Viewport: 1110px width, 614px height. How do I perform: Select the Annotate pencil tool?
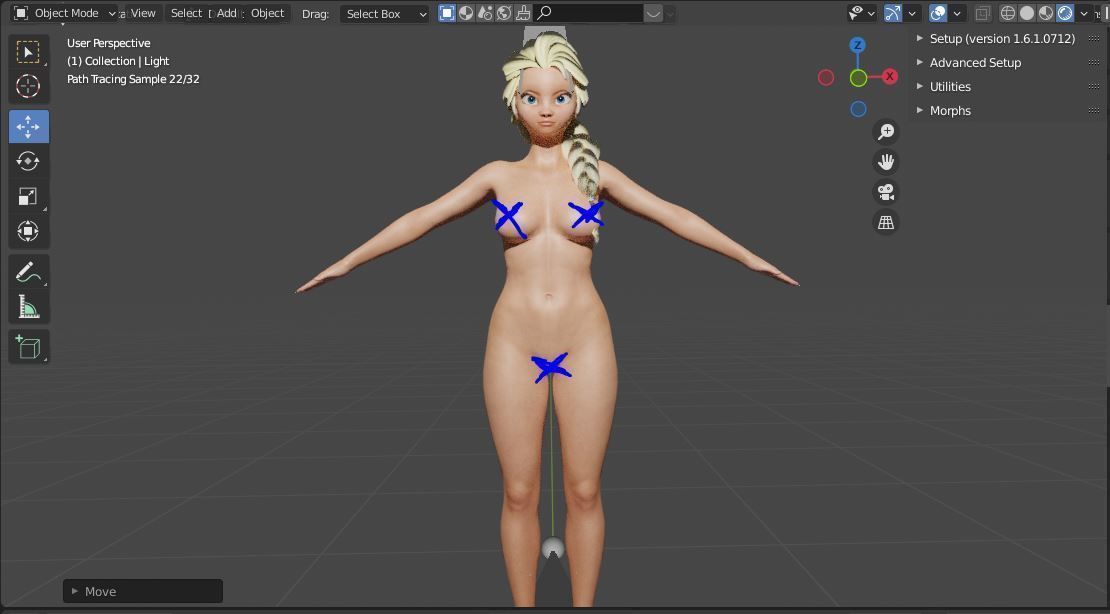(x=28, y=272)
